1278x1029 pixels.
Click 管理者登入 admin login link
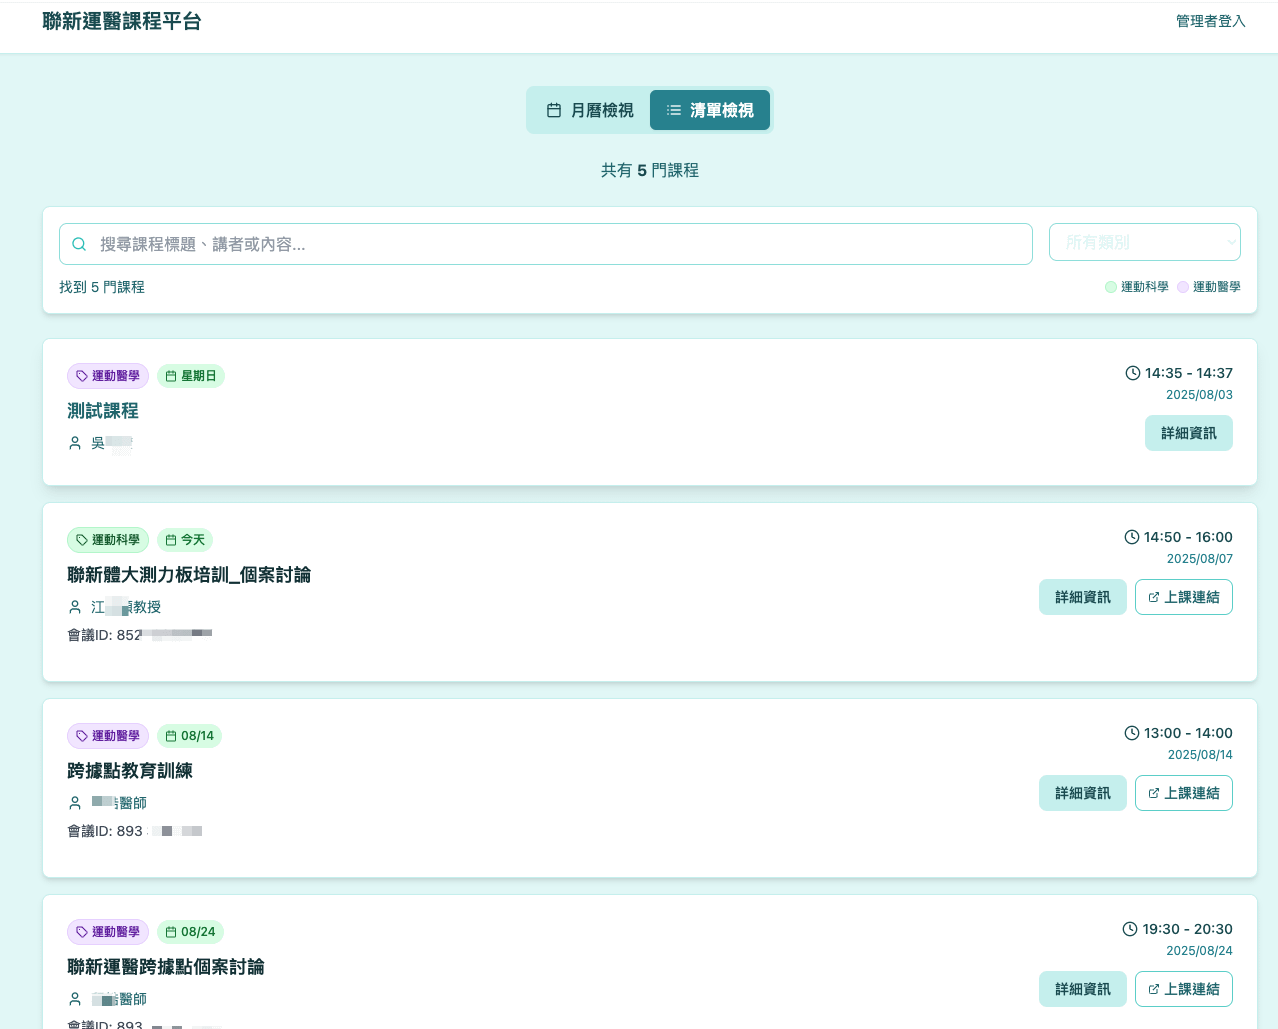point(1210,21)
